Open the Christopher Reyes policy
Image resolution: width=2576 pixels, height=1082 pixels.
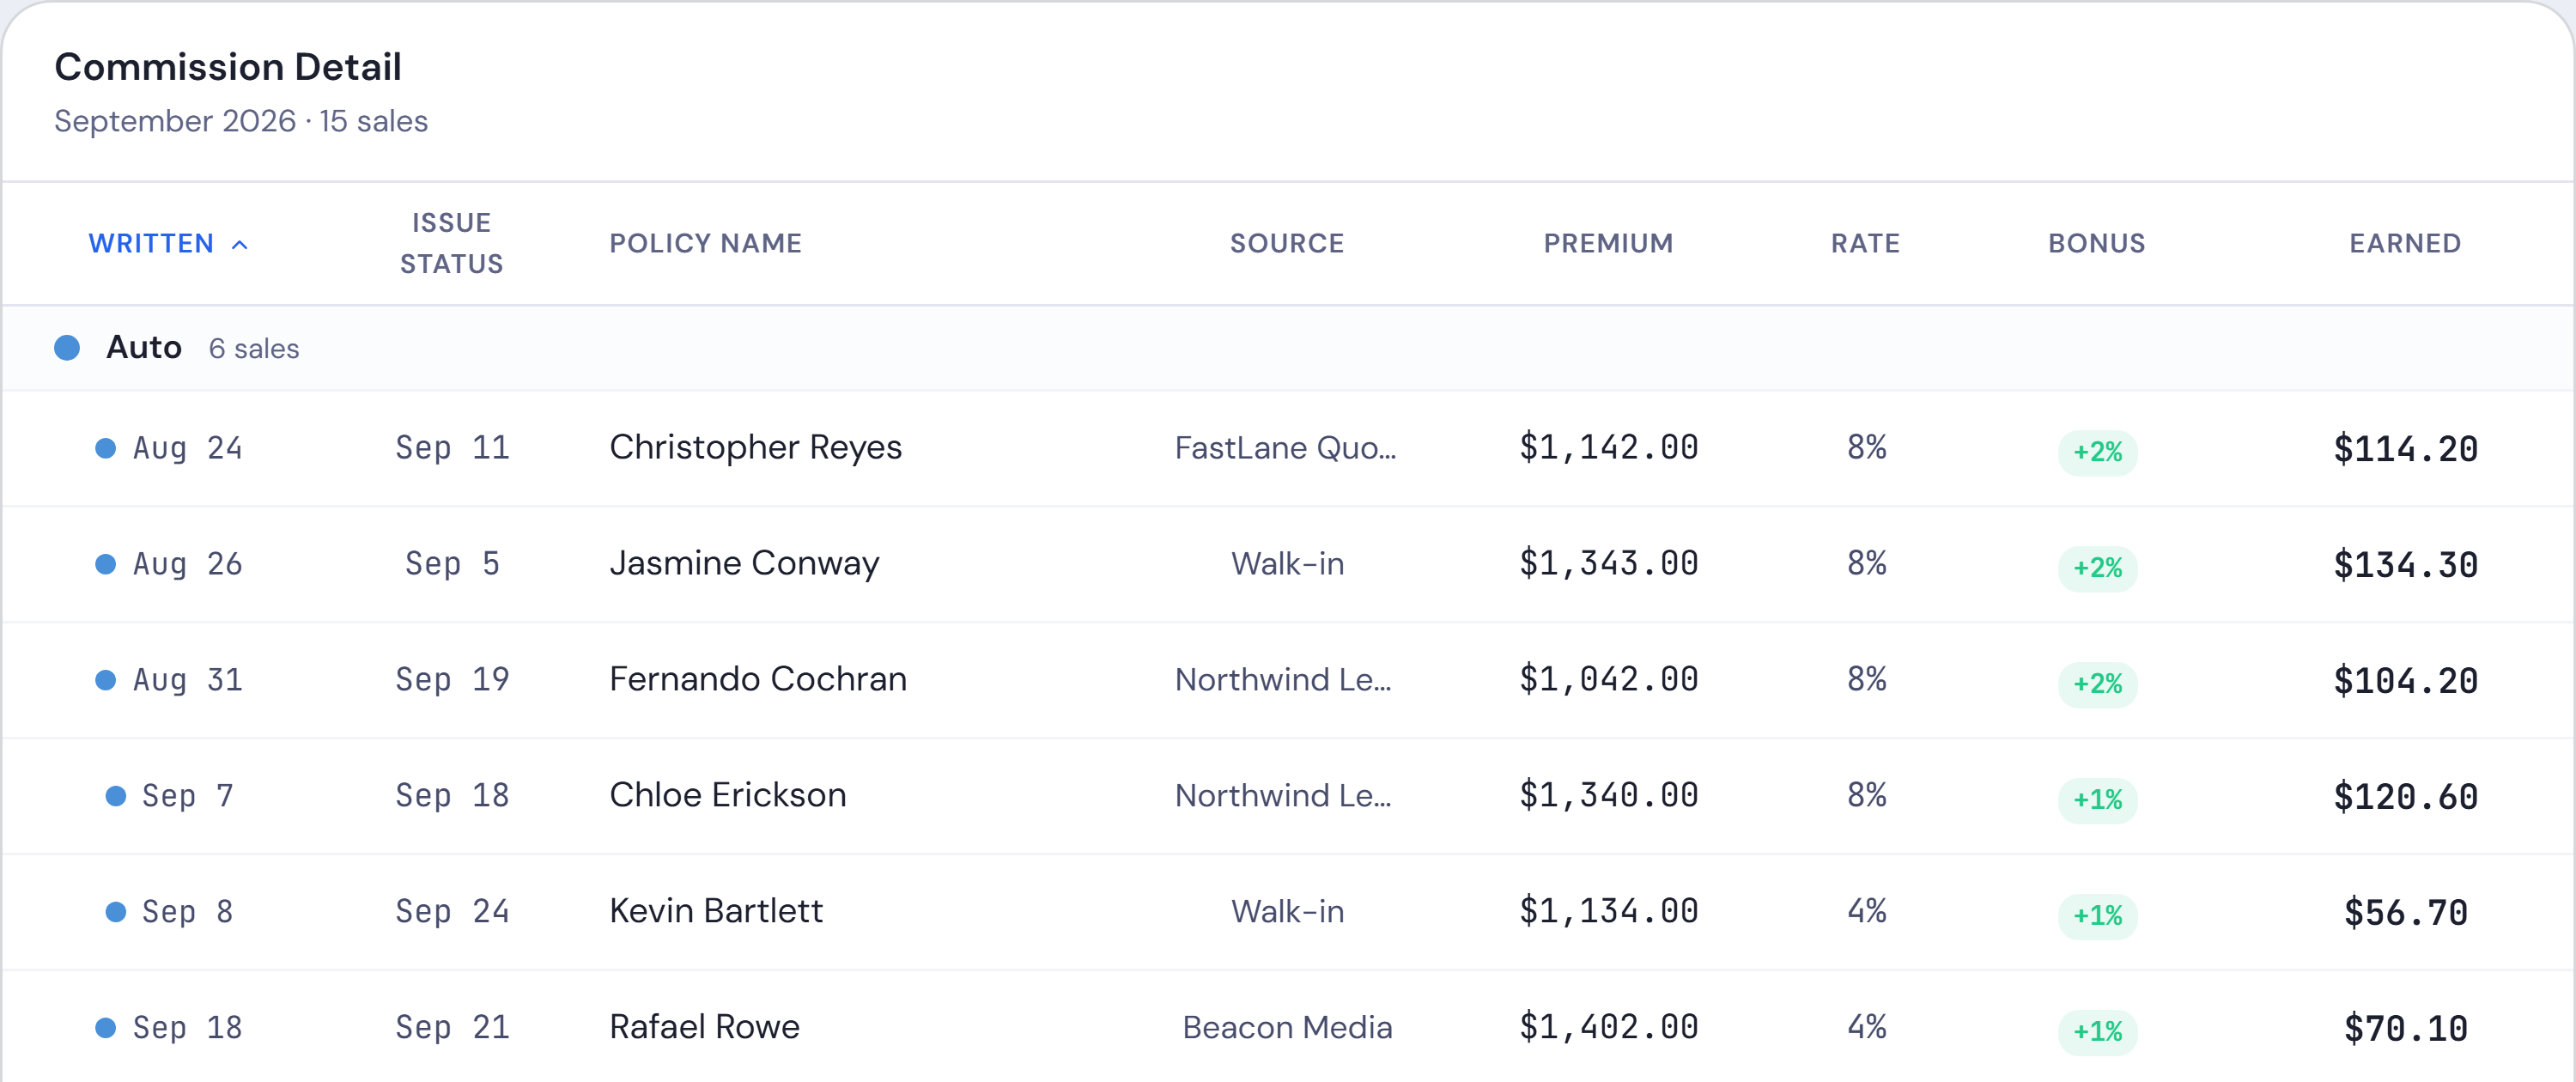755,447
